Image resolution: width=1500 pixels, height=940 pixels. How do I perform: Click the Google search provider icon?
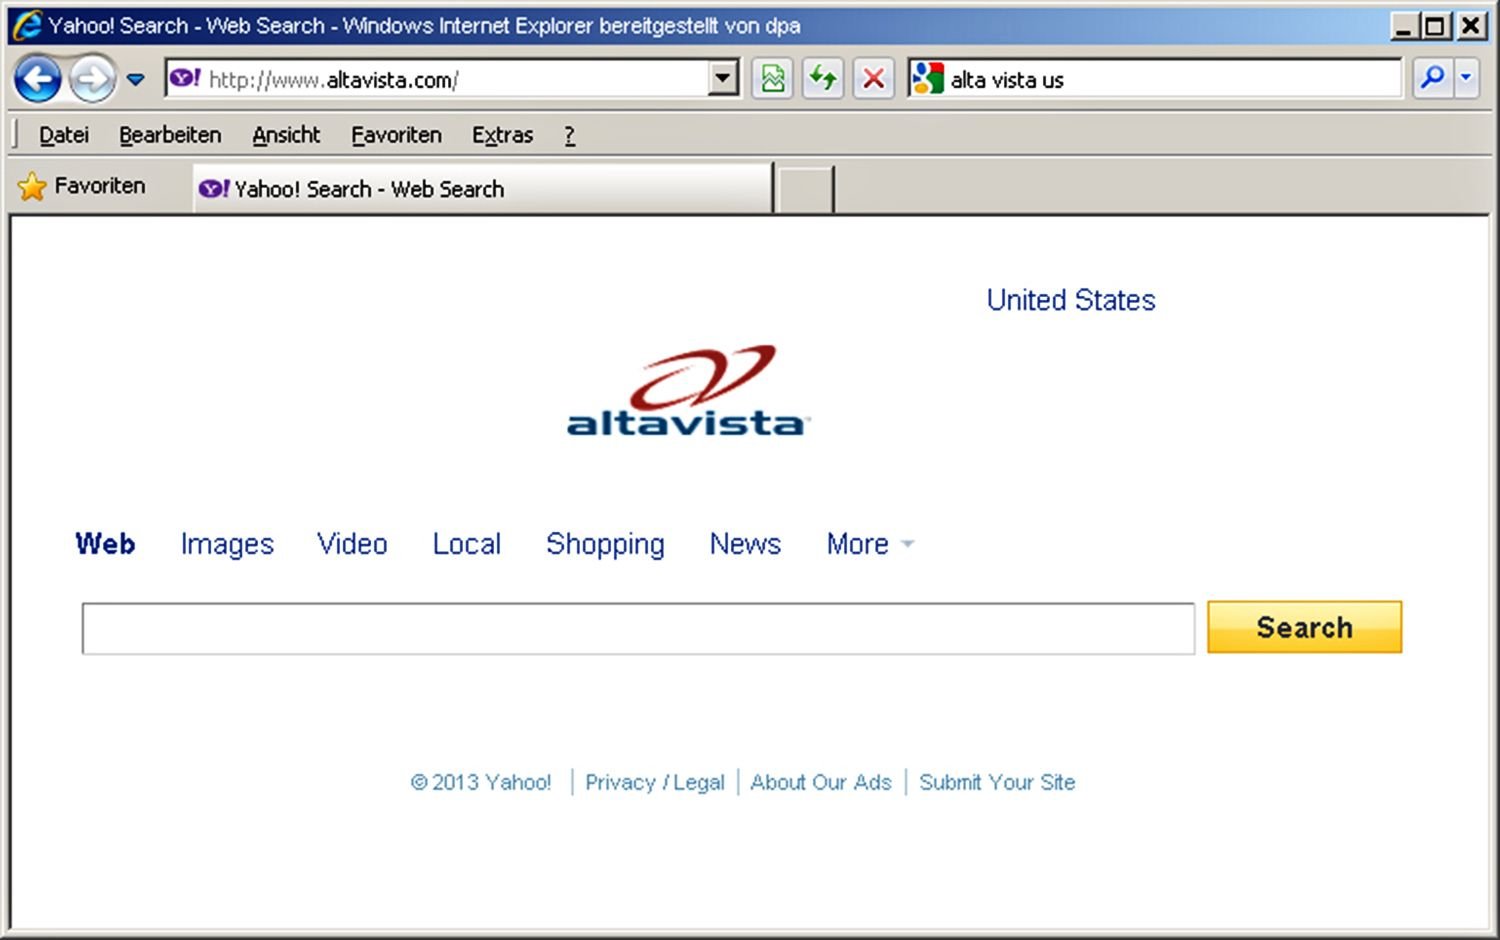click(928, 78)
